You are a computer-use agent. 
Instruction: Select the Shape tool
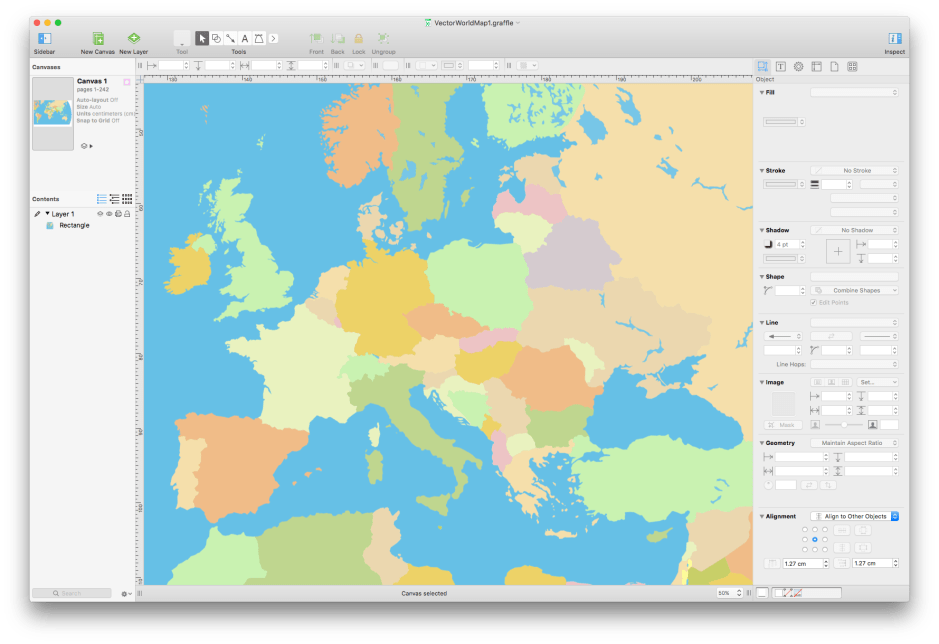pyautogui.click(x=217, y=38)
